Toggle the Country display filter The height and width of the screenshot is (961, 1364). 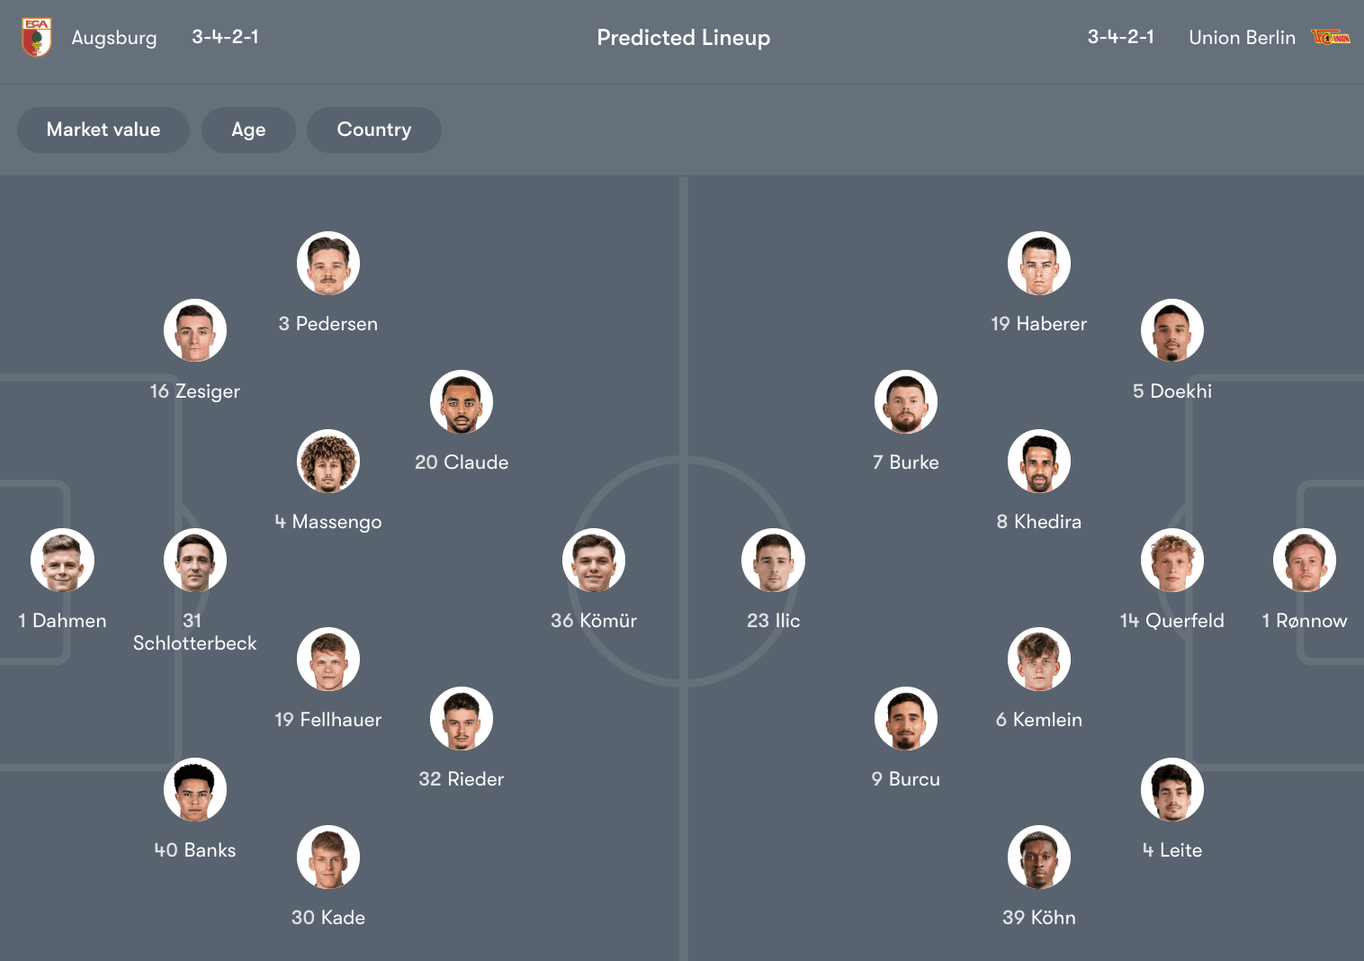click(374, 130)
